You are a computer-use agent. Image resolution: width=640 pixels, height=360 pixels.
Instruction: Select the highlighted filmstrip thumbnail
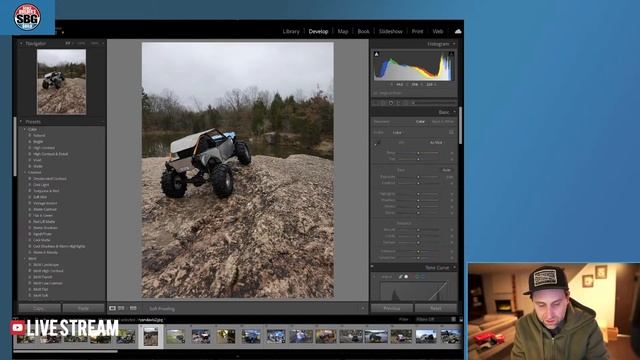point(151,336)
